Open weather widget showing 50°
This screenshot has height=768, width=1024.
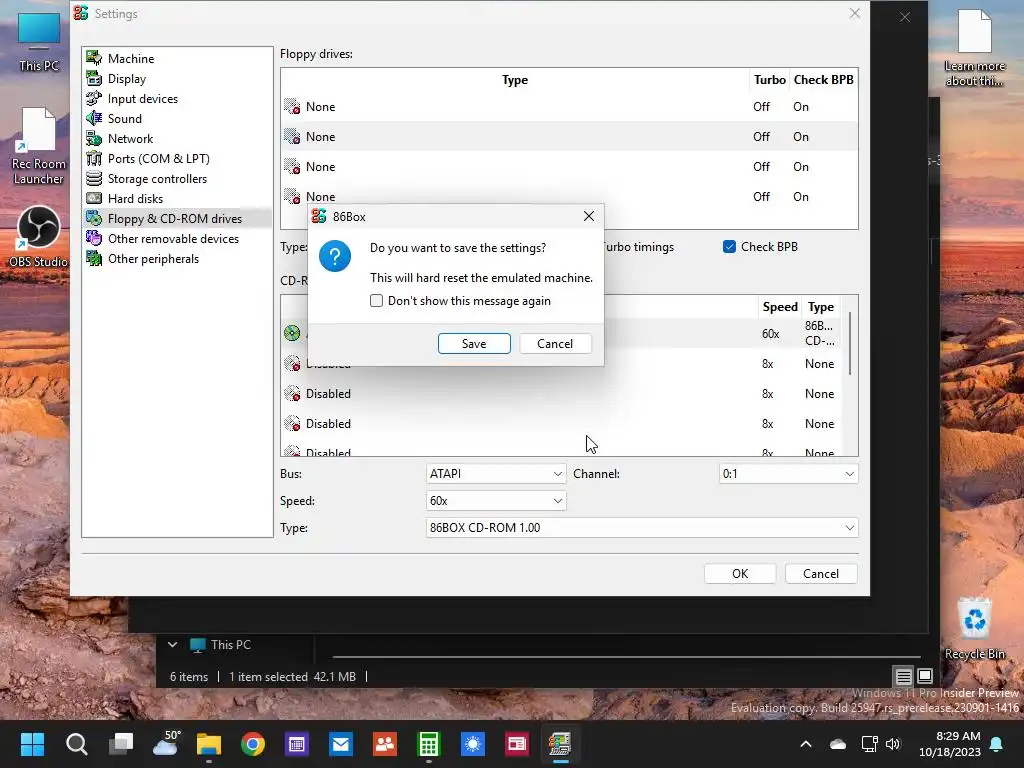[165, 744]
